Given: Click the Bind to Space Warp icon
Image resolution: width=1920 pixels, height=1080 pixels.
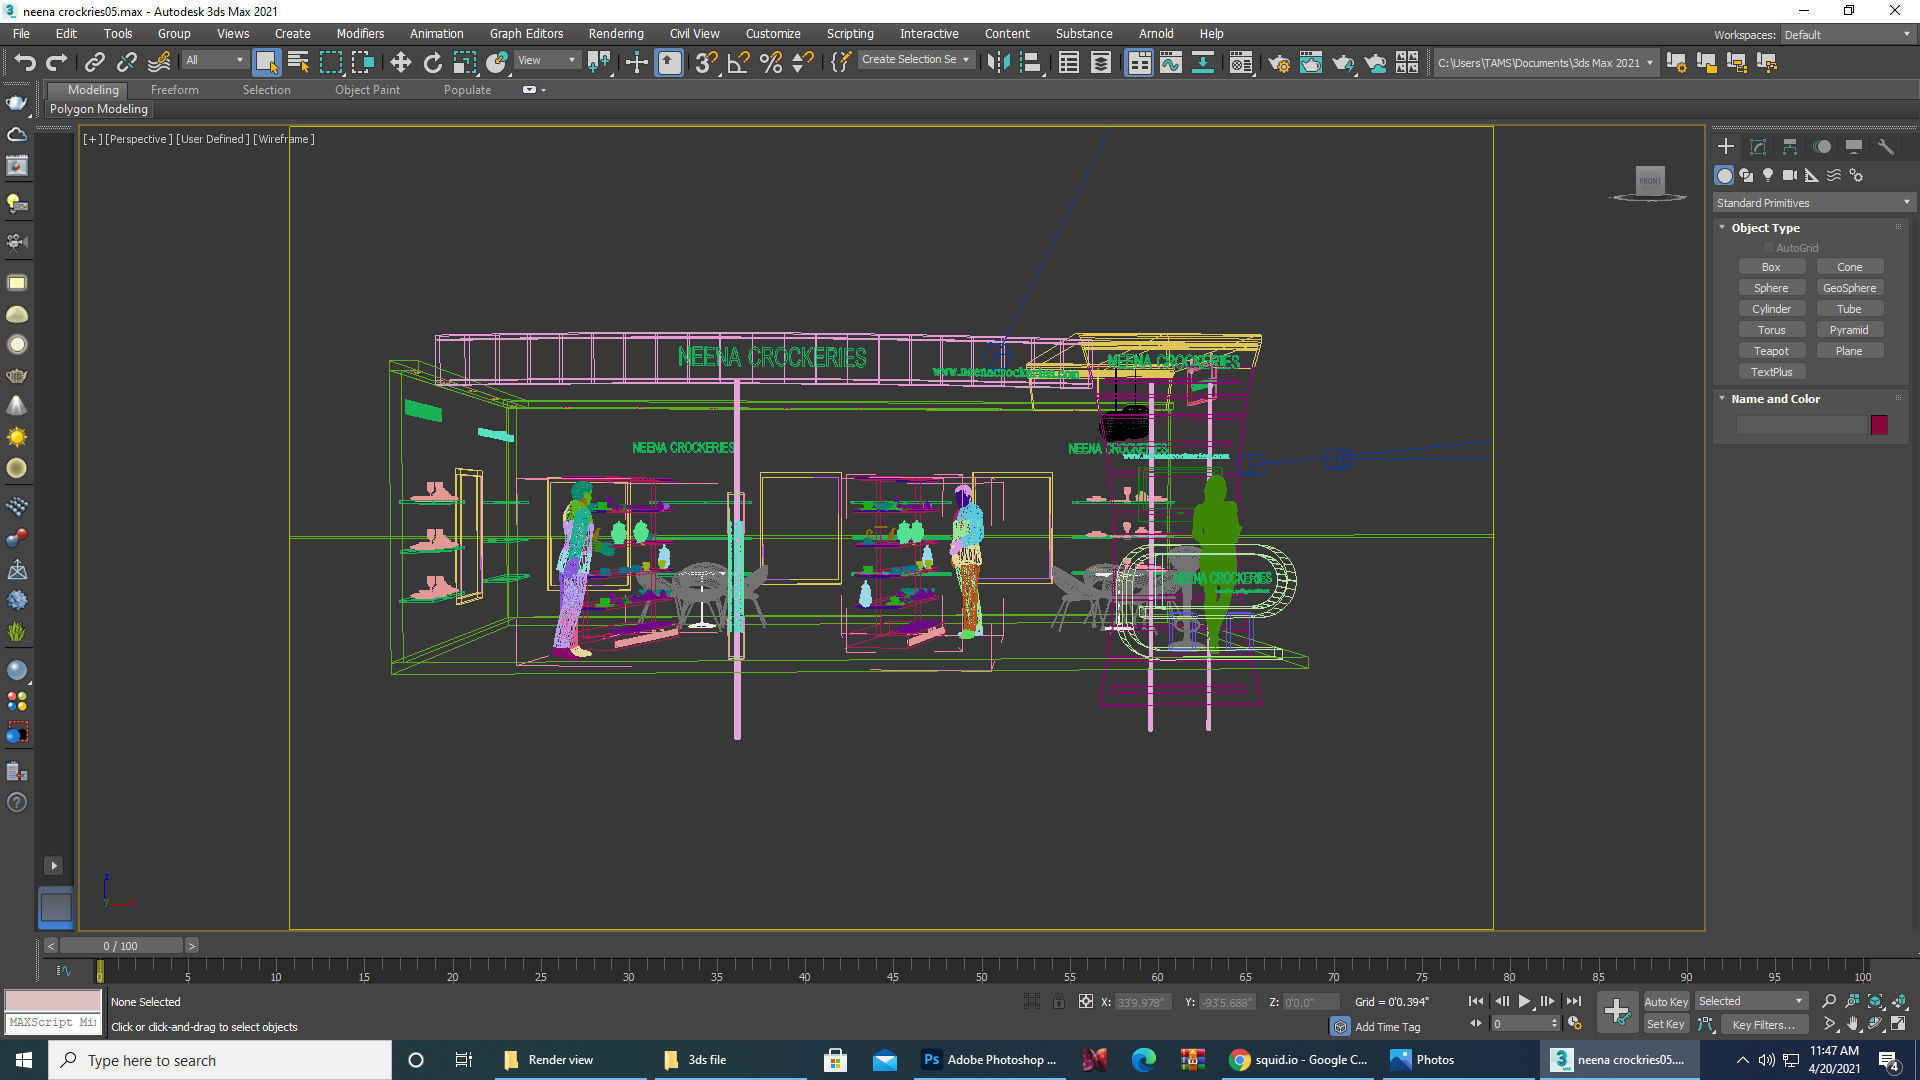Looking at the screenshot, I should click(158, 62).
